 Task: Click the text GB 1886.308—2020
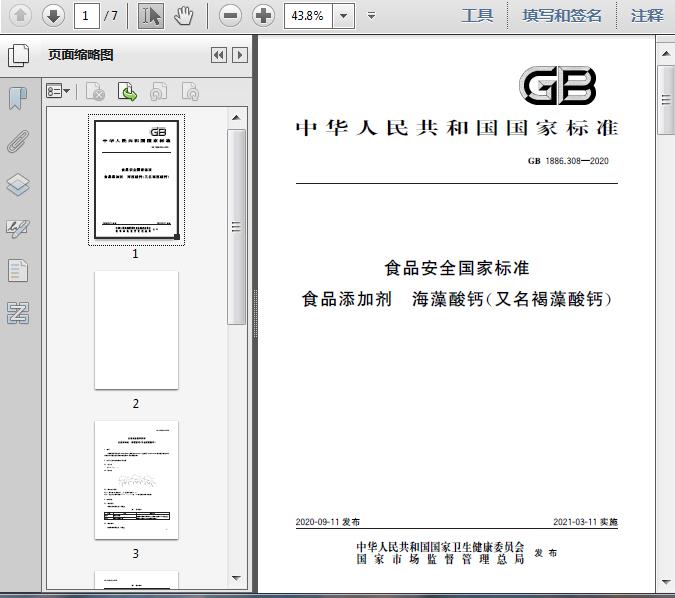[568, 161]
